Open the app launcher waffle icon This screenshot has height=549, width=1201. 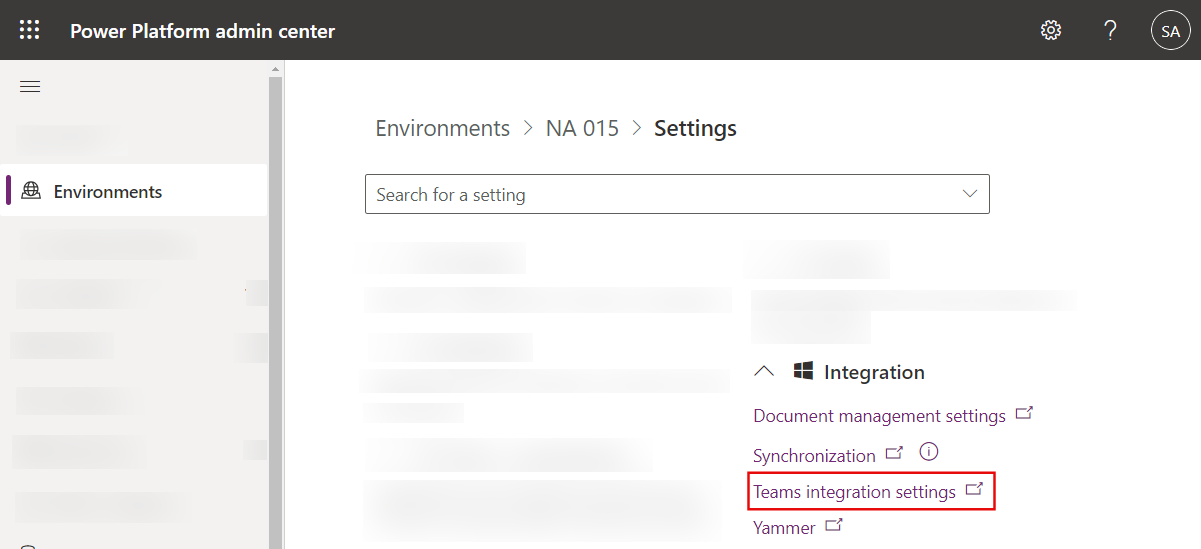point(30,30)
